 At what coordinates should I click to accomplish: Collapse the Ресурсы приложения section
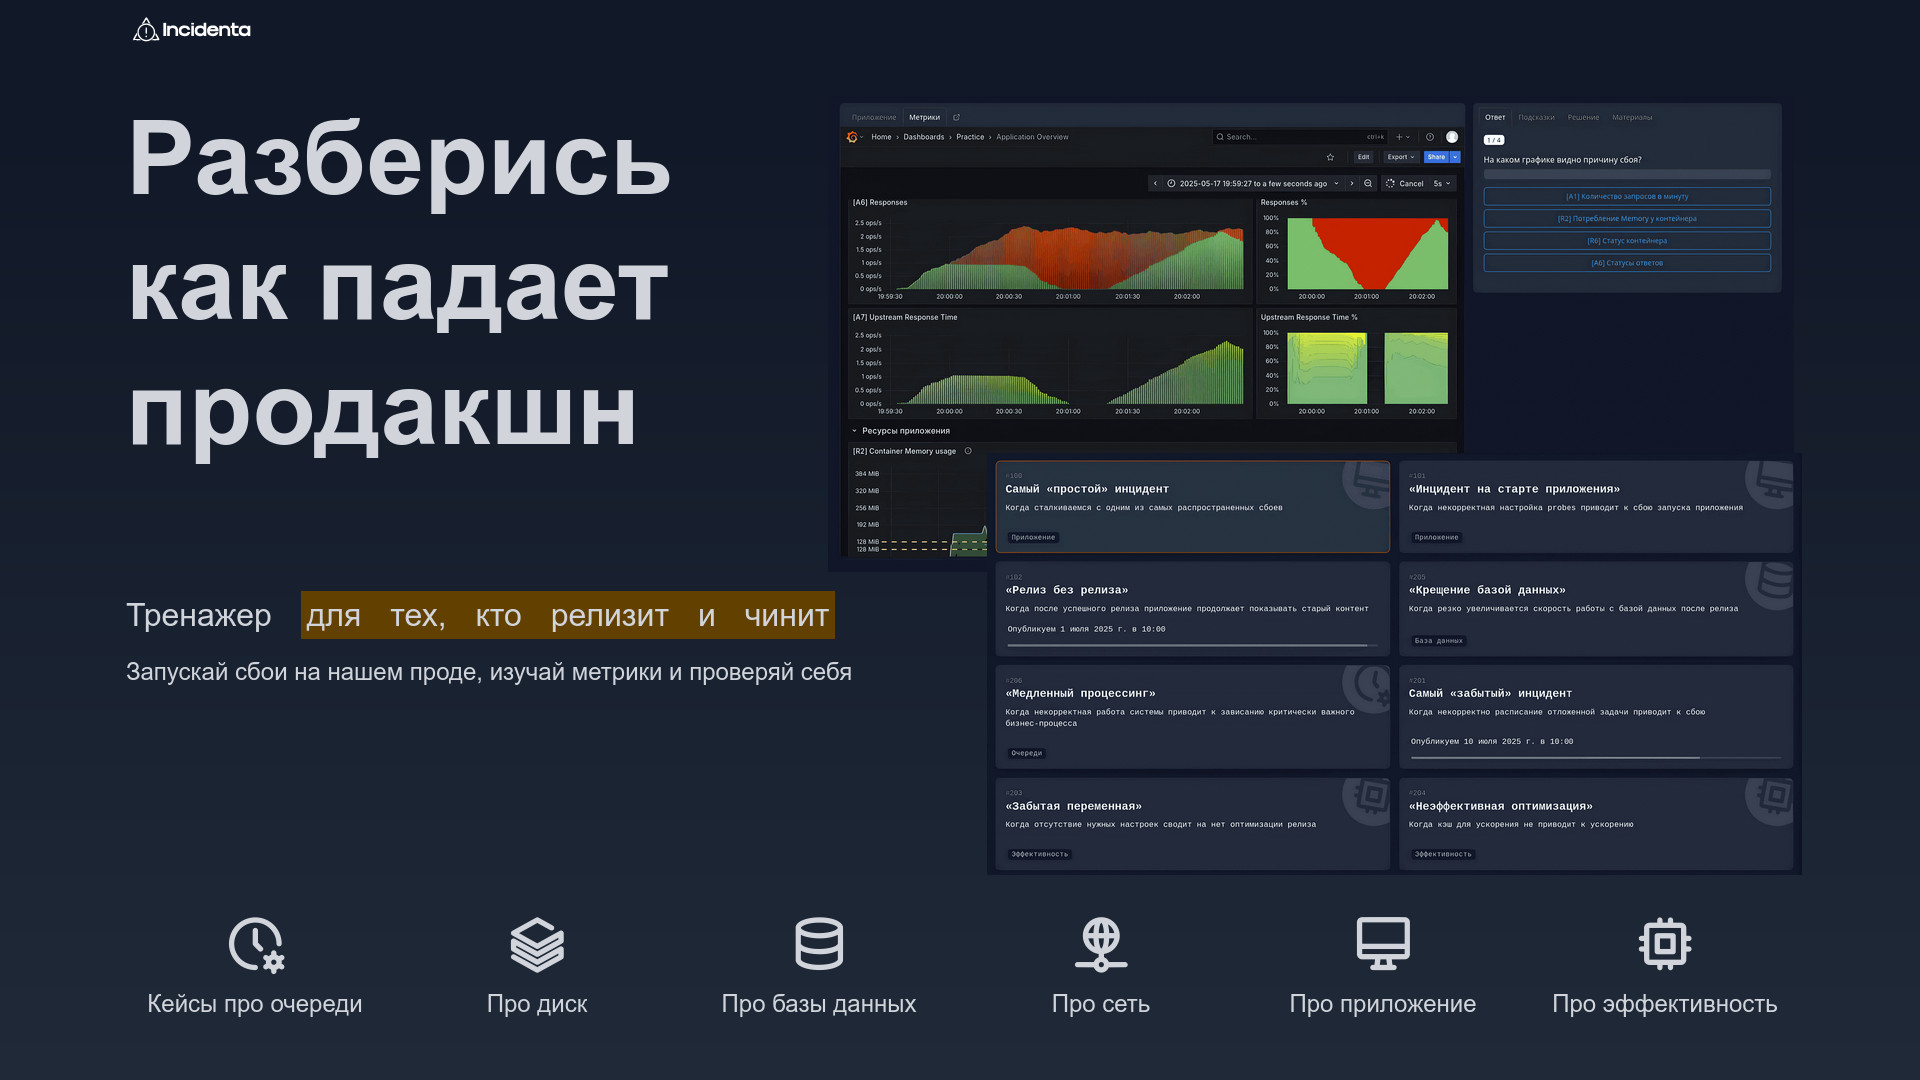click(x=855, y=431)
